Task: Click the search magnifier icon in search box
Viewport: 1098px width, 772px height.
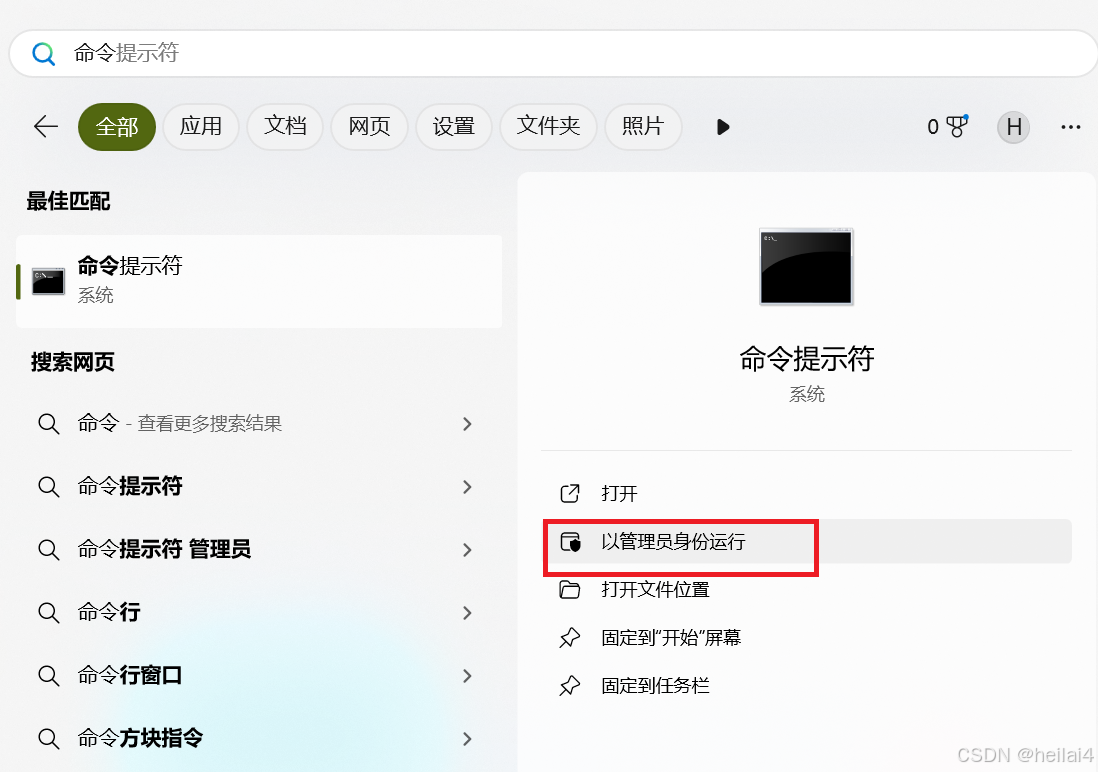Action: coord(43,53)
